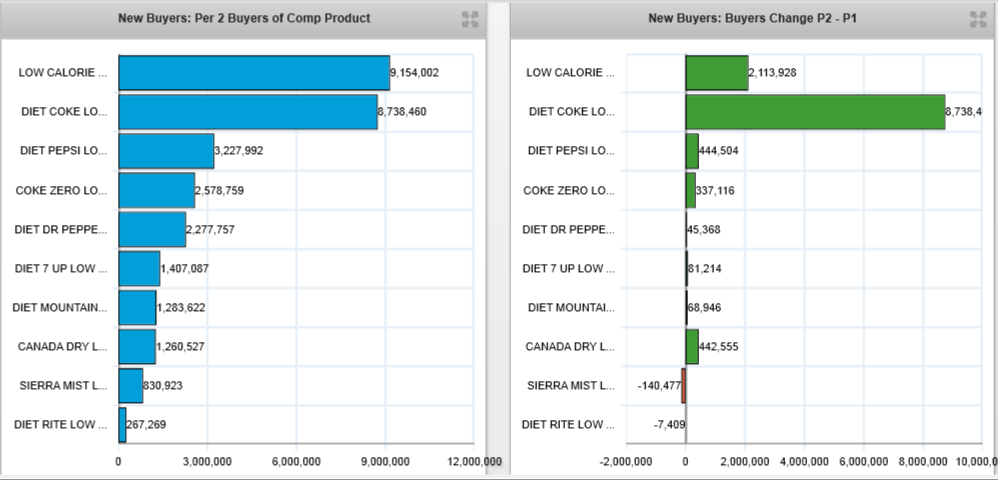Viewport: 998px width, 481px height.
Task: Select the blue DIET PEPSI bar showing 3,227,992
Action: (x=166, y=151)
